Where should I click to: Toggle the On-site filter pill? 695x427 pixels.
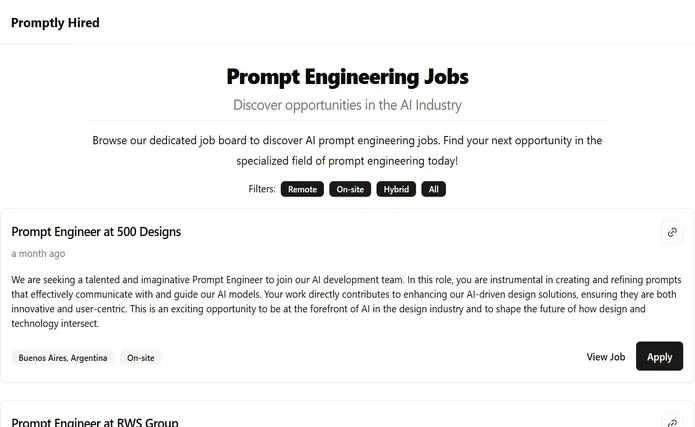pyautogui.click(x=350, y=189)
